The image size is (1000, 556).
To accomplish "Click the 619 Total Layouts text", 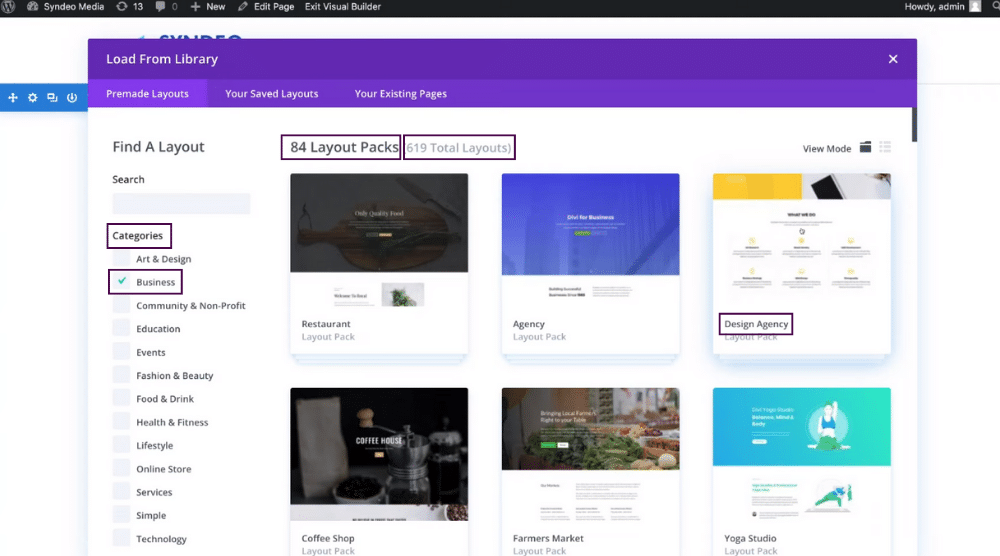I will 459,148.
